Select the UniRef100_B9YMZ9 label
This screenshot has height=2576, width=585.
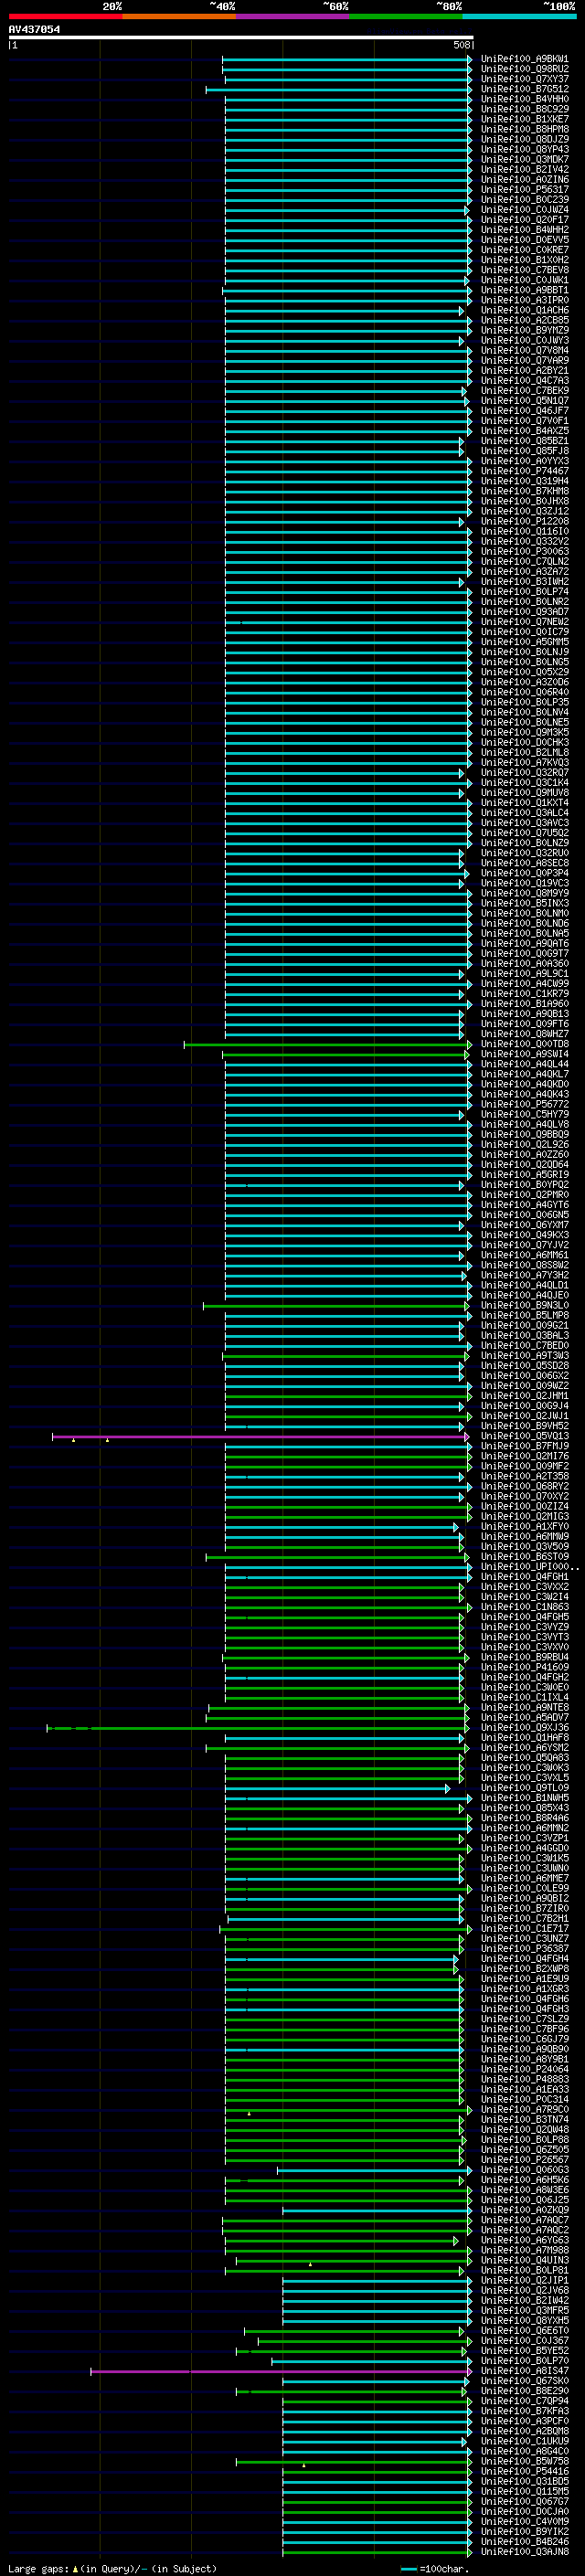coord(524,330)
